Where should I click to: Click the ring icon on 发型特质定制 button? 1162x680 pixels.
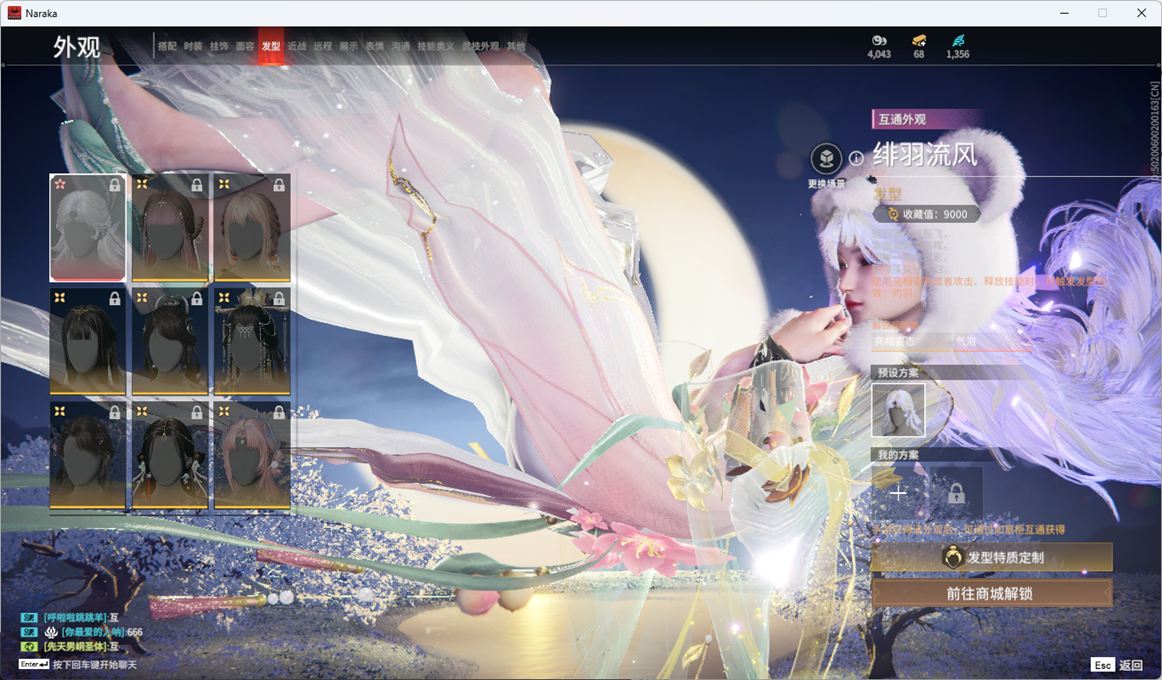click(952, 557)
